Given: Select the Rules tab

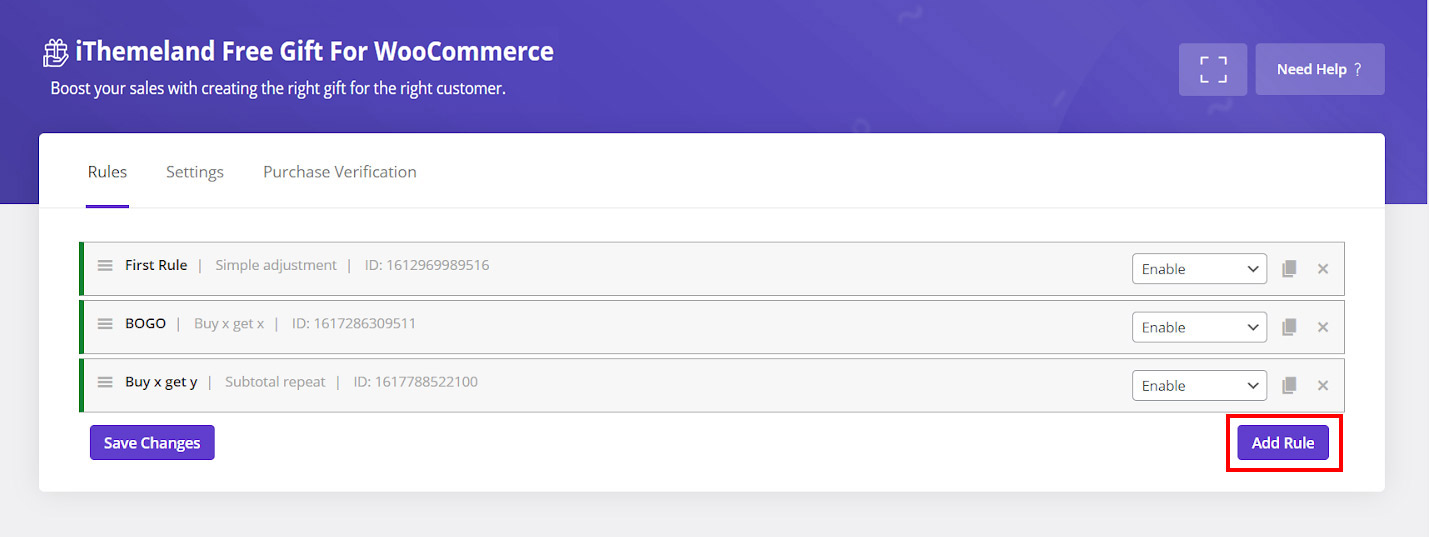Looking at the screenshot, I should click(x=107, y=172).
